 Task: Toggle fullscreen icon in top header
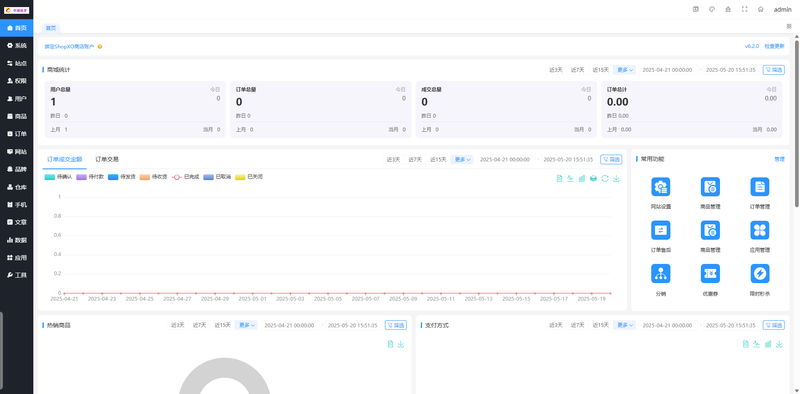pos(744,9)
